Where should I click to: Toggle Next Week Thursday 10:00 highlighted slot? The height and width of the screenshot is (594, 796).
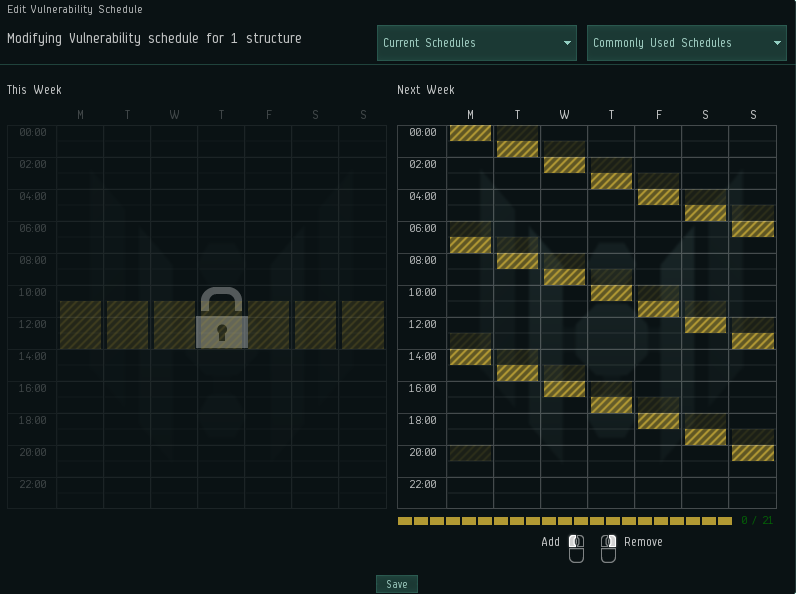(x=611, y=293)
